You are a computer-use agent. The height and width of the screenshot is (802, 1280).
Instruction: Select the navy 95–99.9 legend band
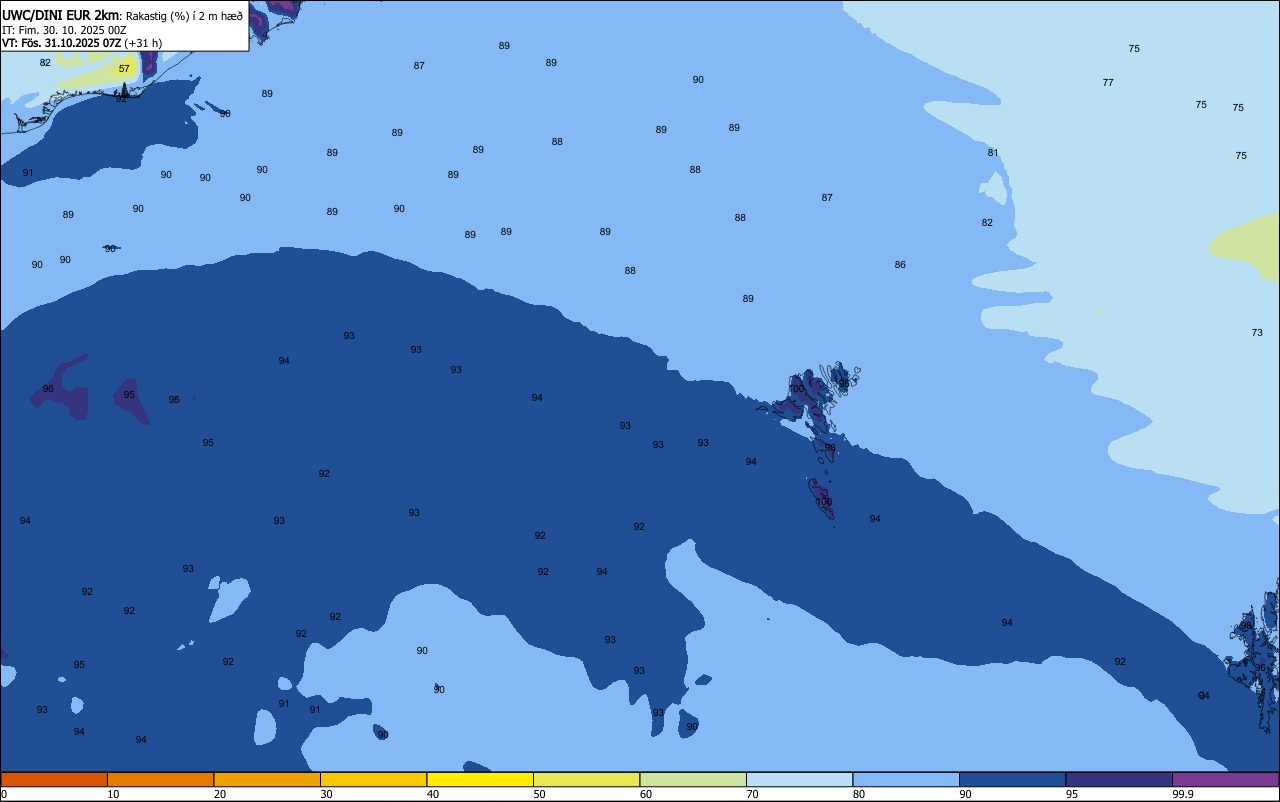1119,779
